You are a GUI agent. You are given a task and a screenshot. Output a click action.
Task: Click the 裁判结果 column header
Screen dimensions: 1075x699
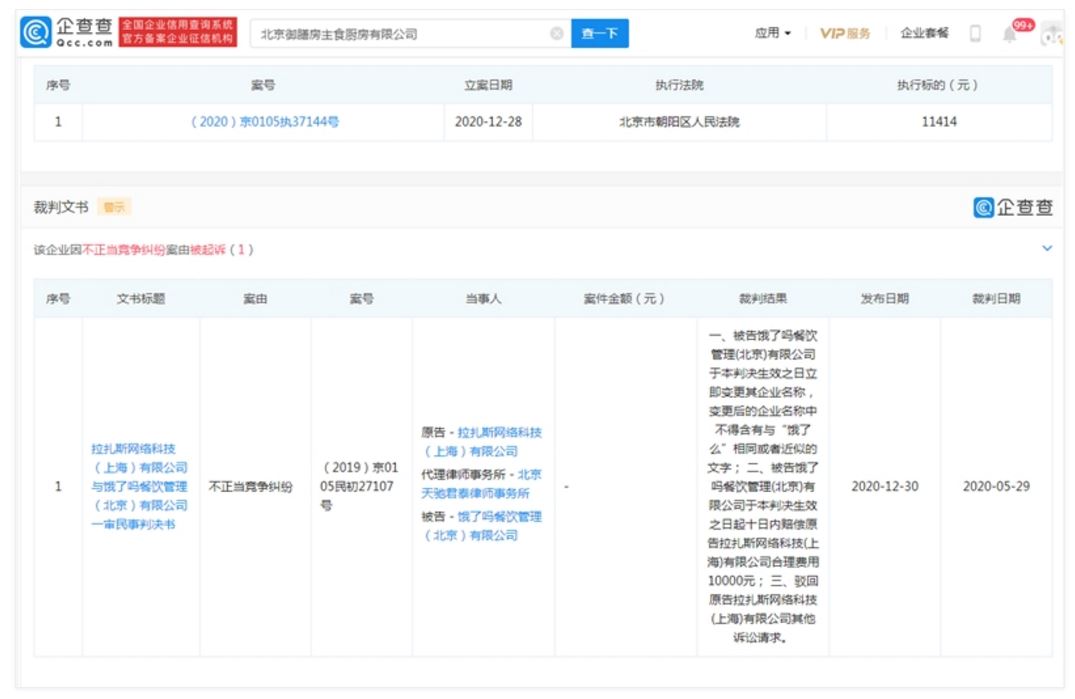pyautogui.click(x=762, y=298)
